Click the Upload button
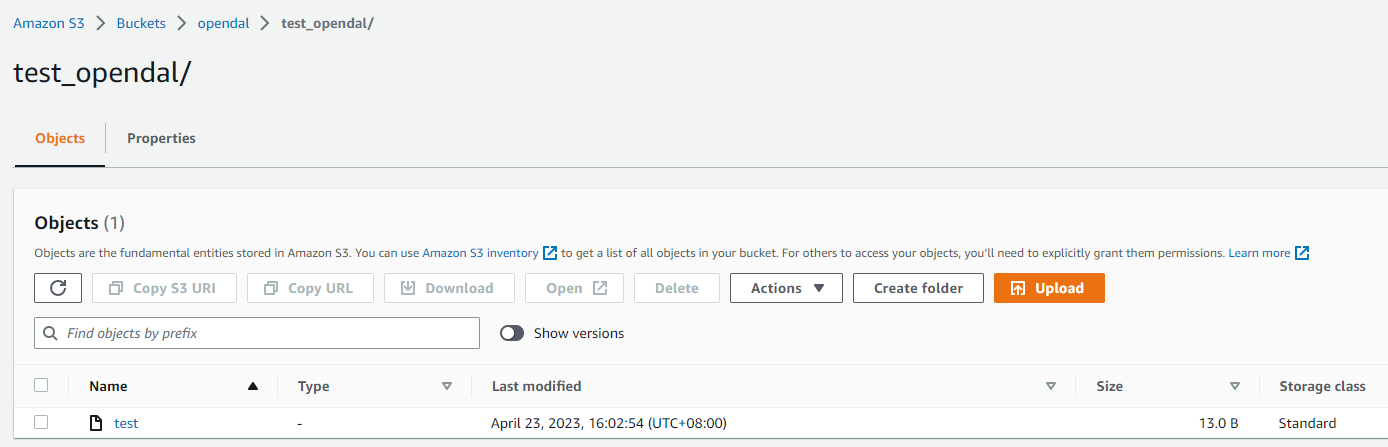The image size is (1388, 447). 1049,288
